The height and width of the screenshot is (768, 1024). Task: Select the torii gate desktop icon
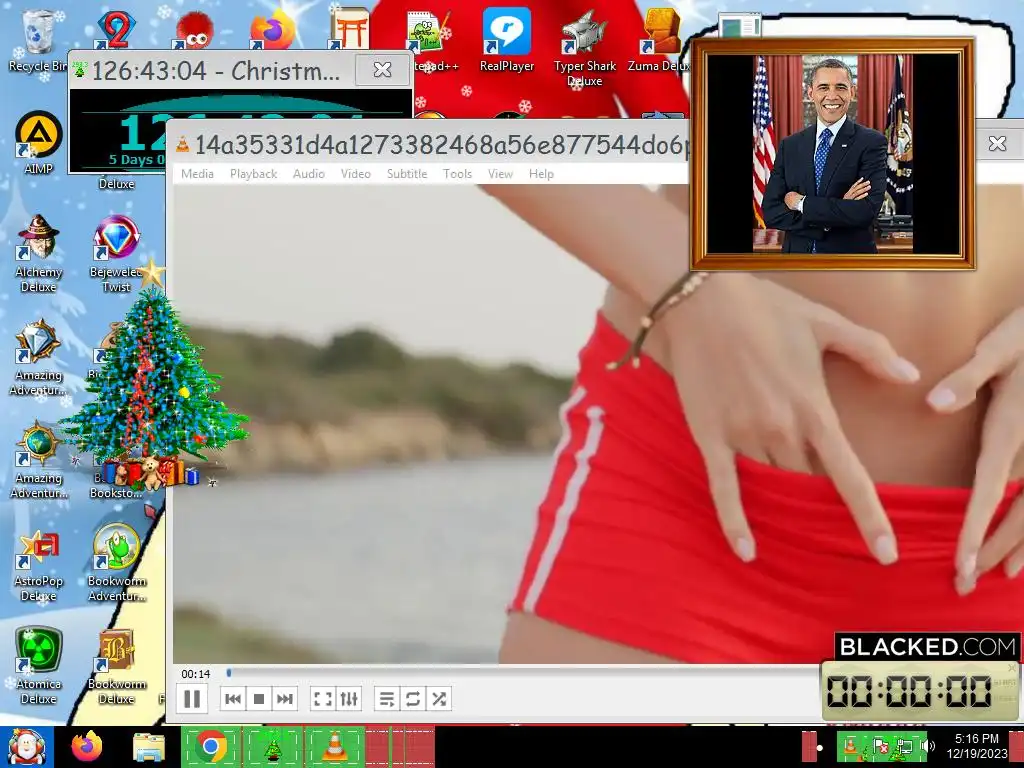(349, 29)
